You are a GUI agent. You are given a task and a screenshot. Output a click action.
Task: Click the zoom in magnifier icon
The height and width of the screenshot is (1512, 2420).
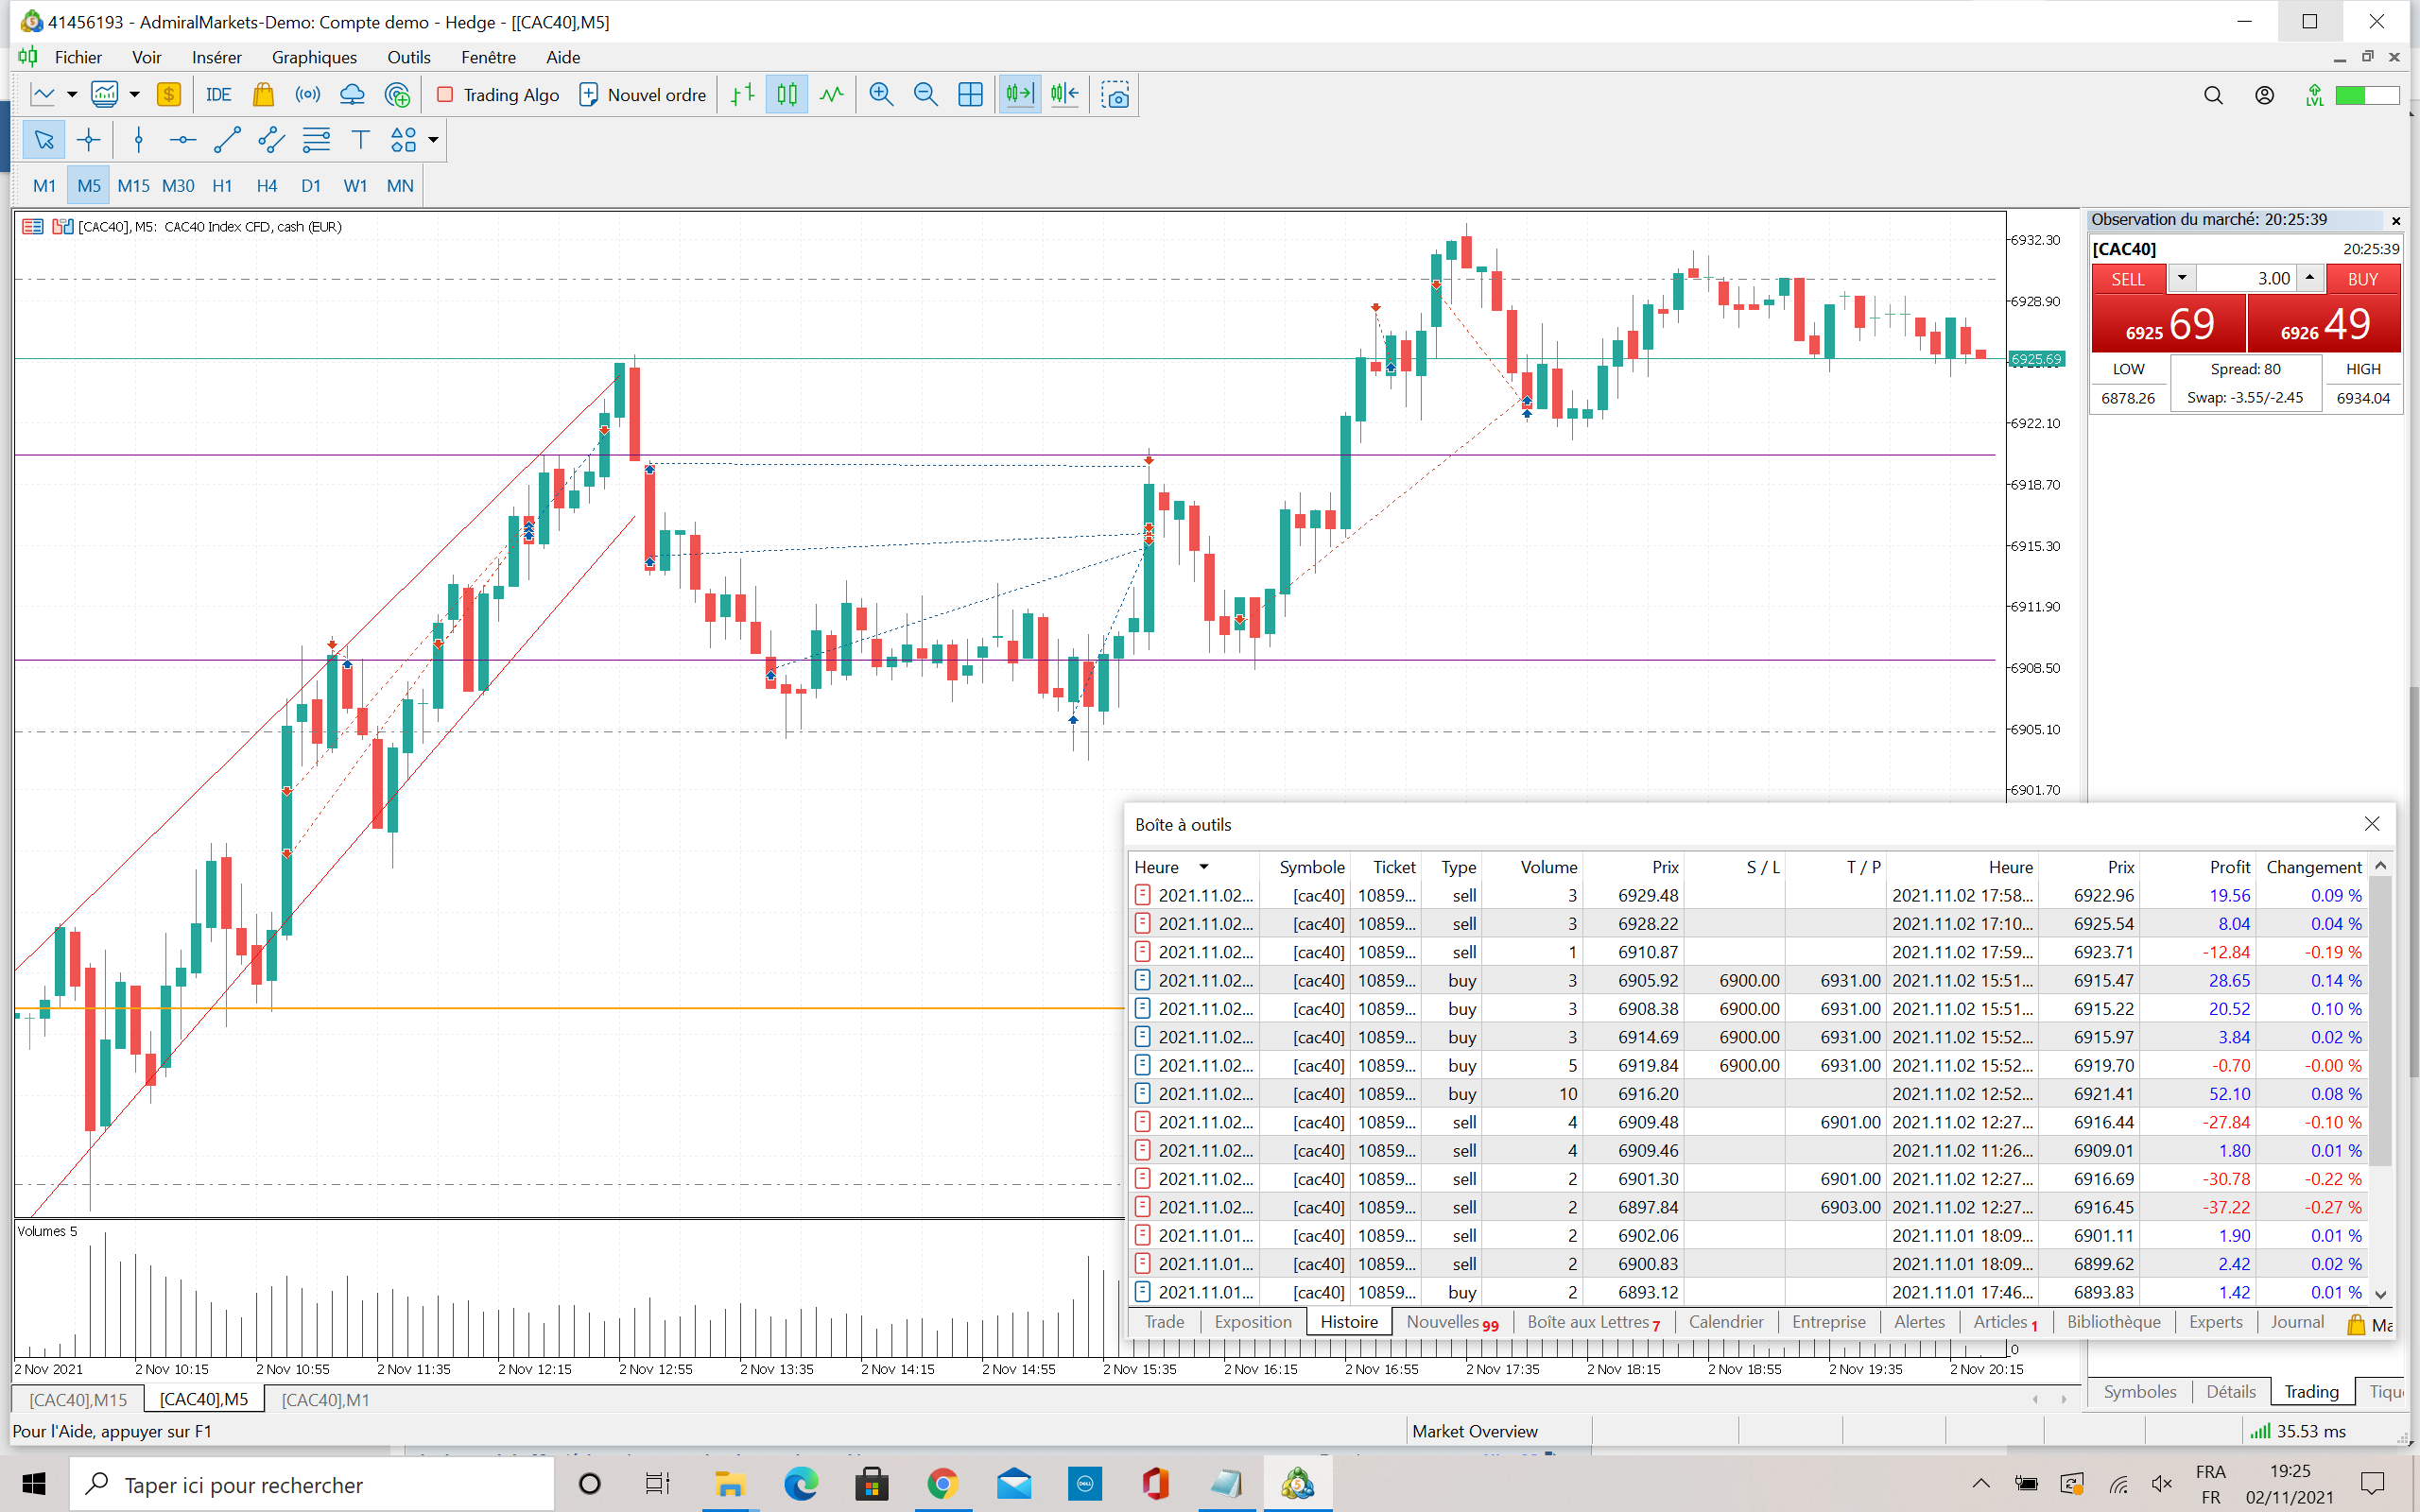point(880,95)
